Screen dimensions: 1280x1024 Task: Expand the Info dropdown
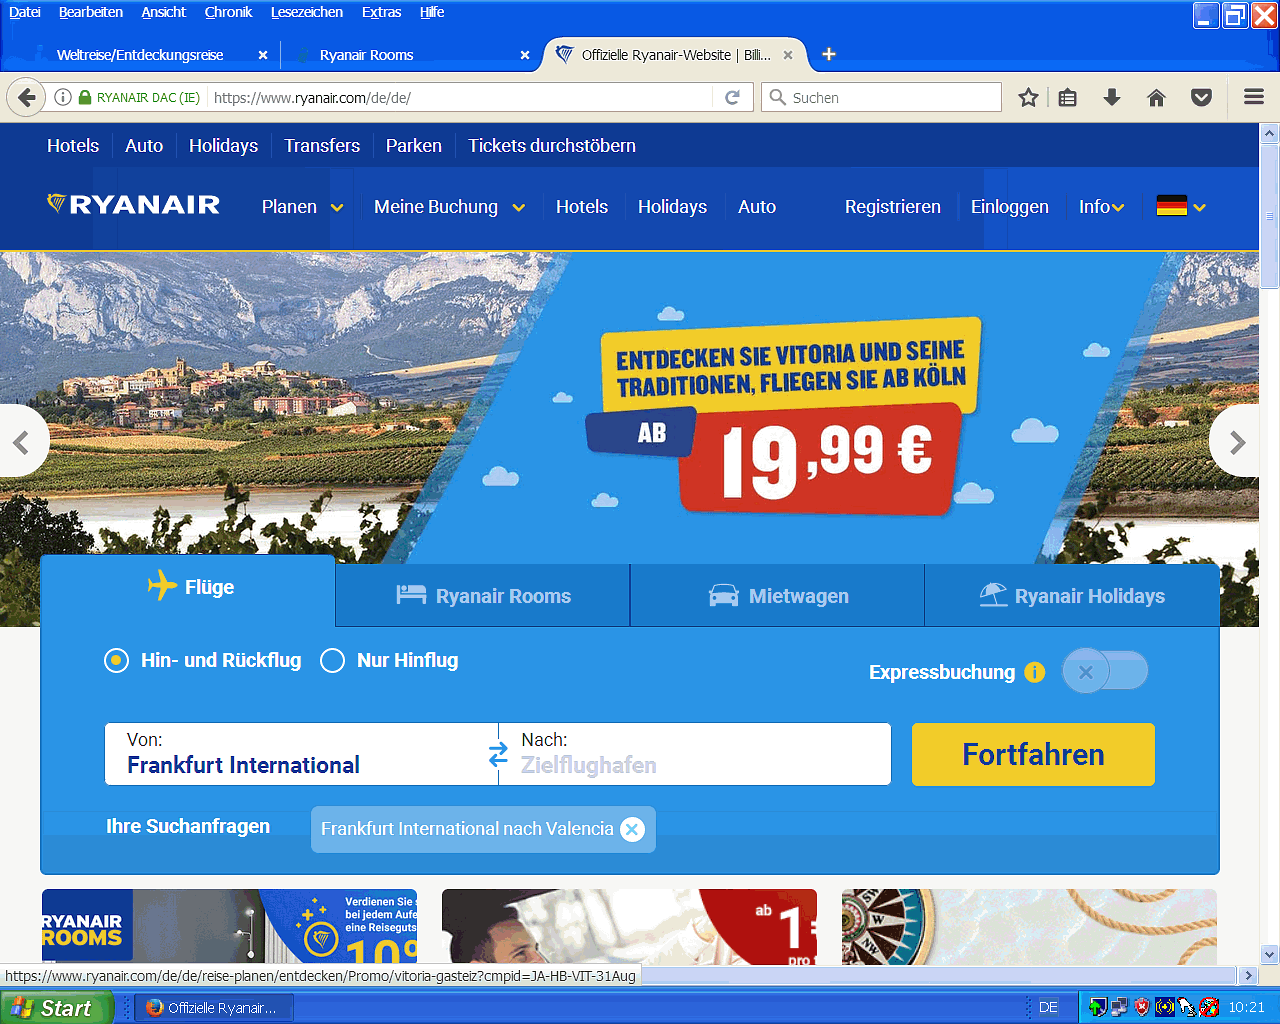pos(1101,207)
